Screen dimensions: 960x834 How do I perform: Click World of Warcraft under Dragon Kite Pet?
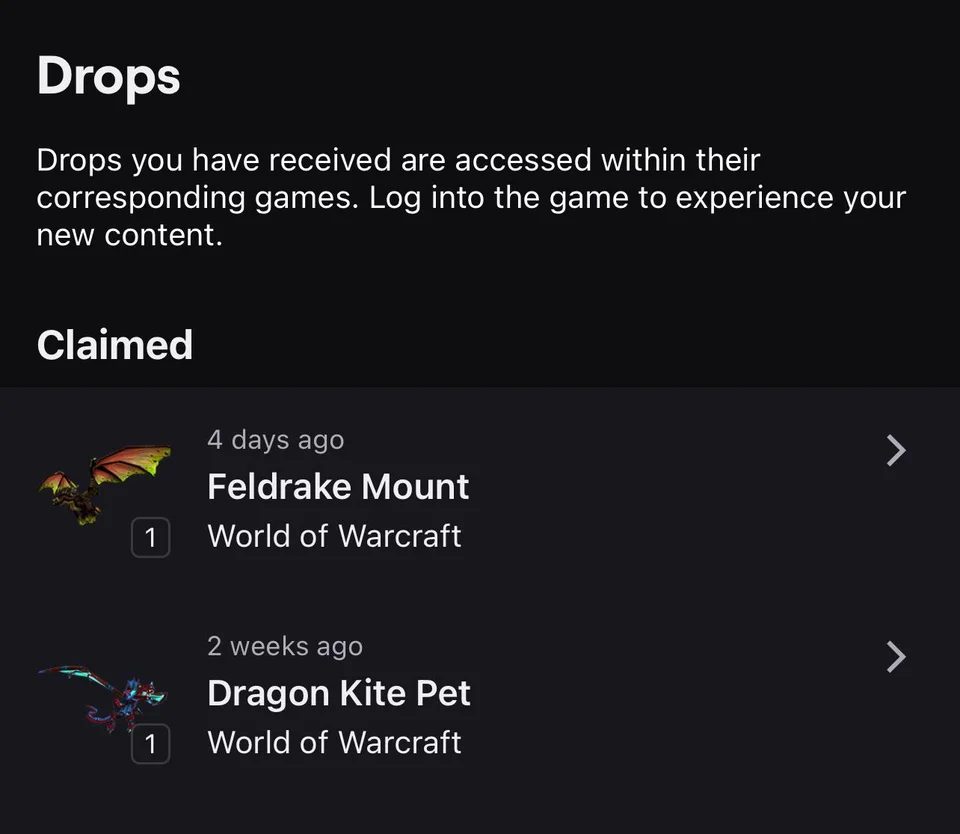tap(334, 742)
